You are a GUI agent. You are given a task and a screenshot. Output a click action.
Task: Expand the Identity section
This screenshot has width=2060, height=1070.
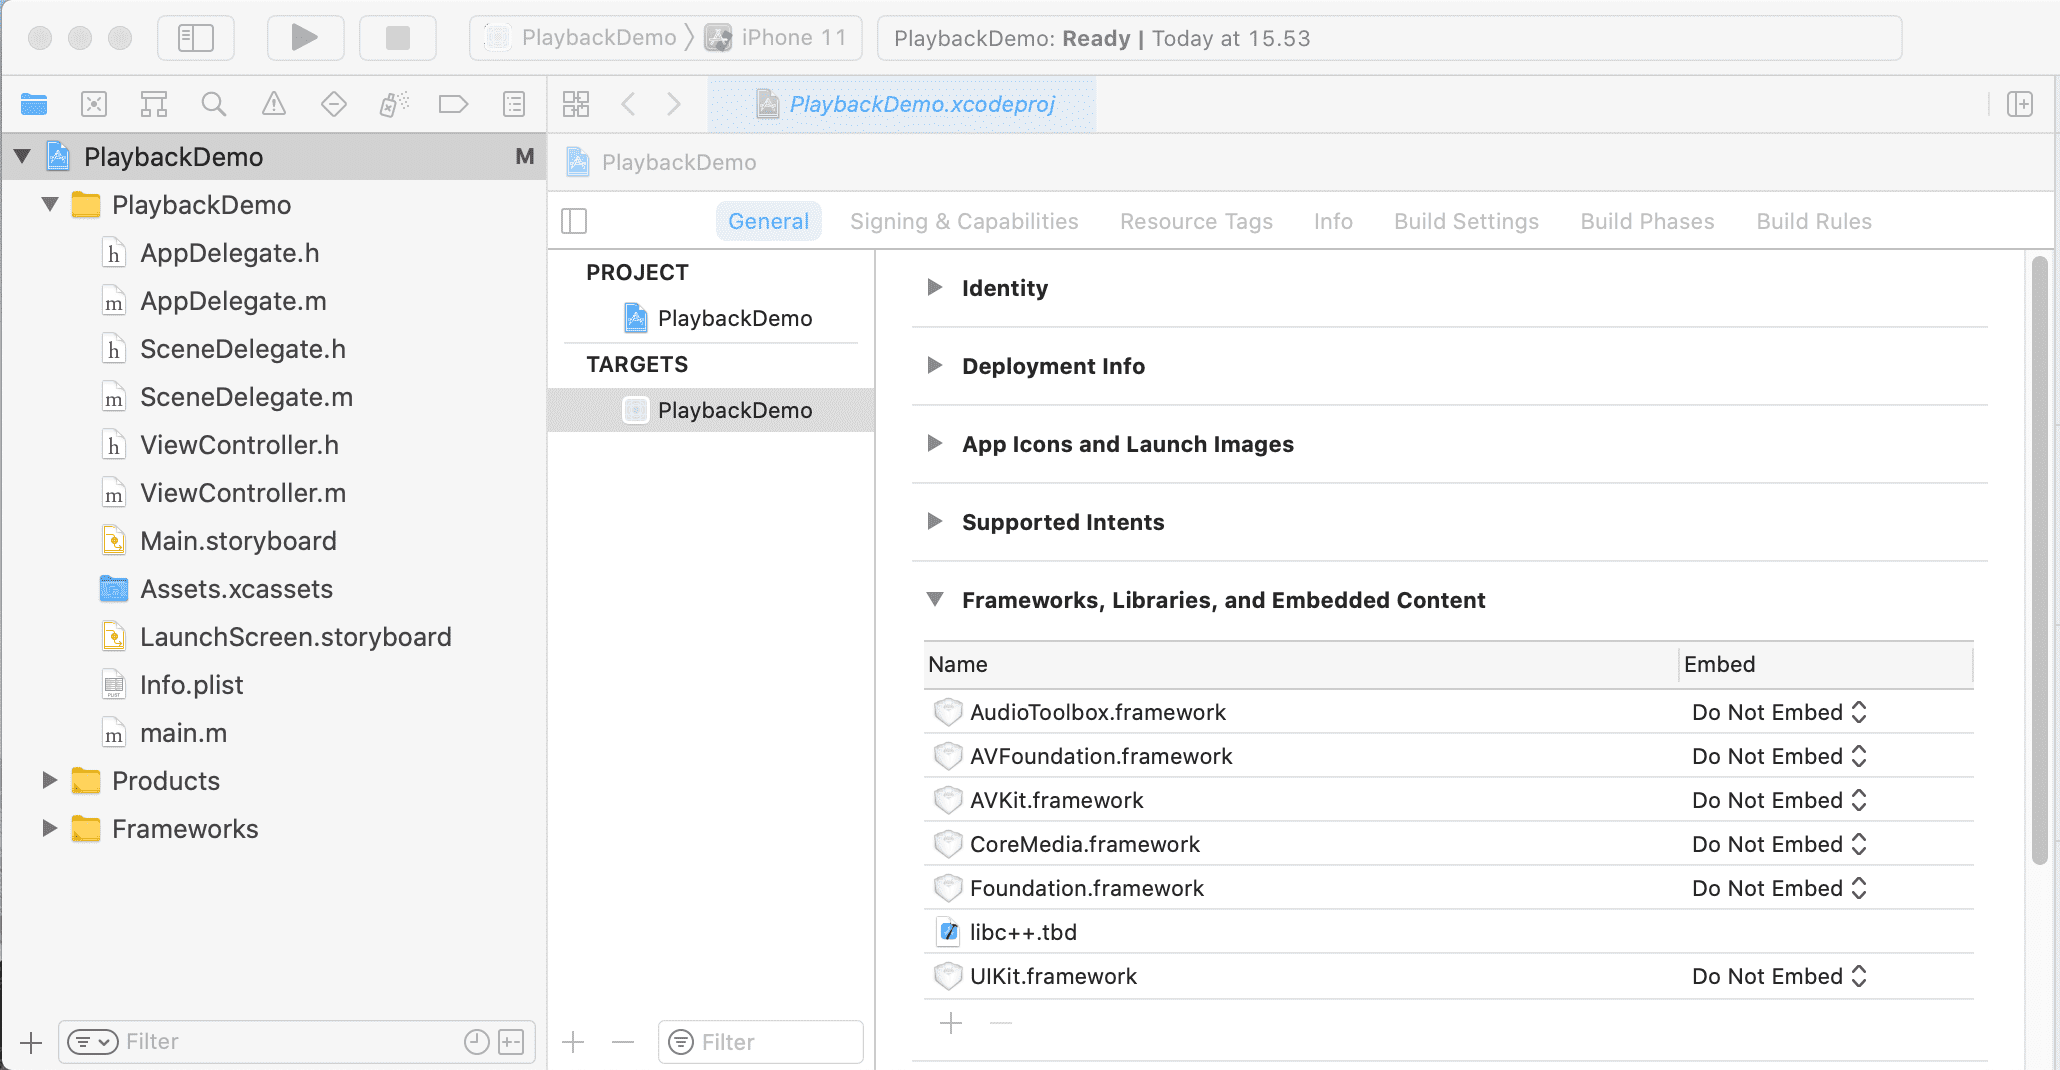(x=935, y=288)
